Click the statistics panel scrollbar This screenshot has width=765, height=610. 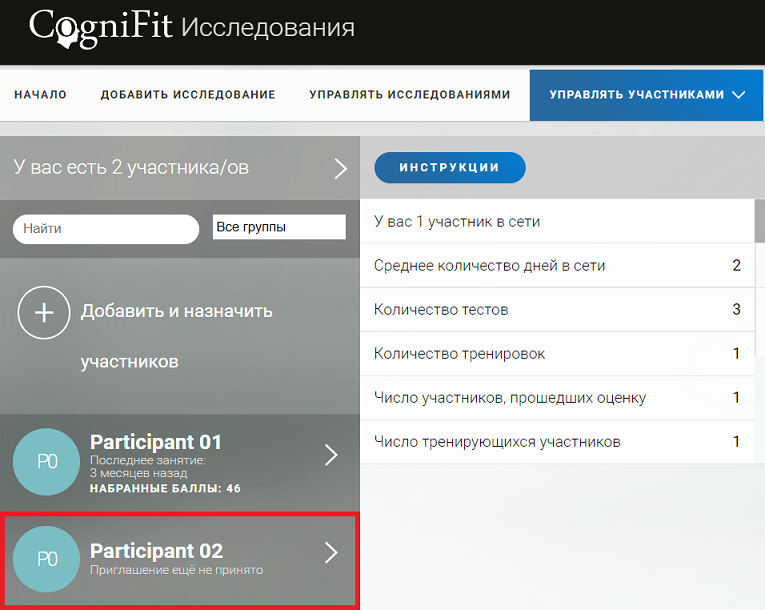click(x=759, y=222)
